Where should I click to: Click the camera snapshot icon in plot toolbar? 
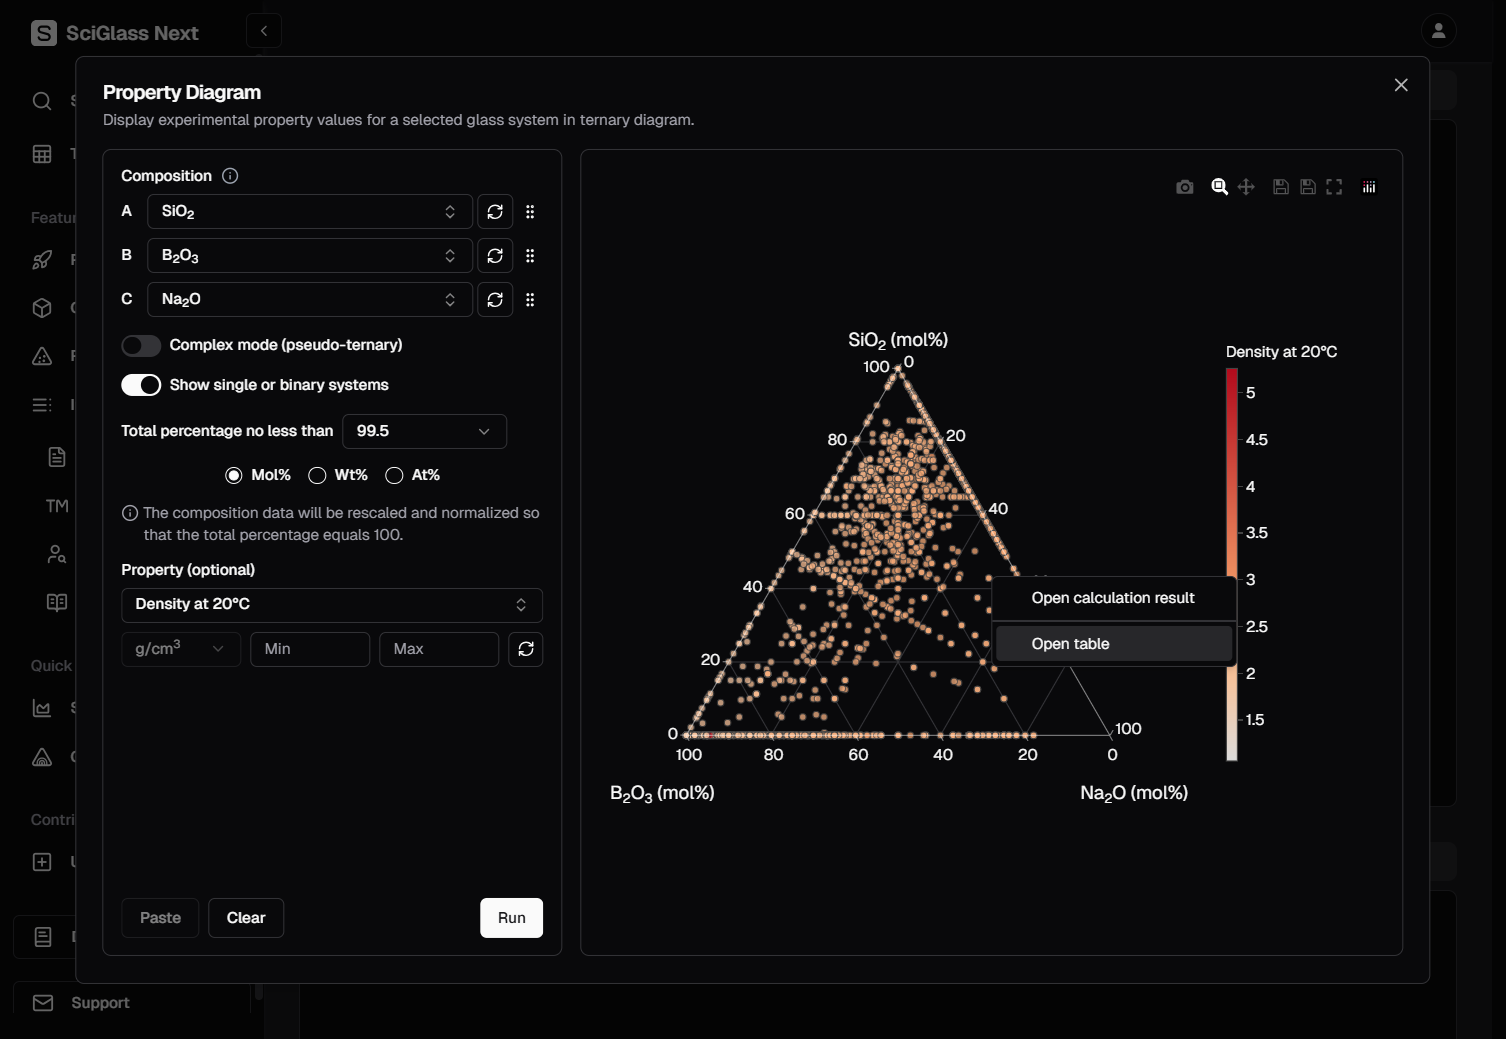coord(1185,187)
